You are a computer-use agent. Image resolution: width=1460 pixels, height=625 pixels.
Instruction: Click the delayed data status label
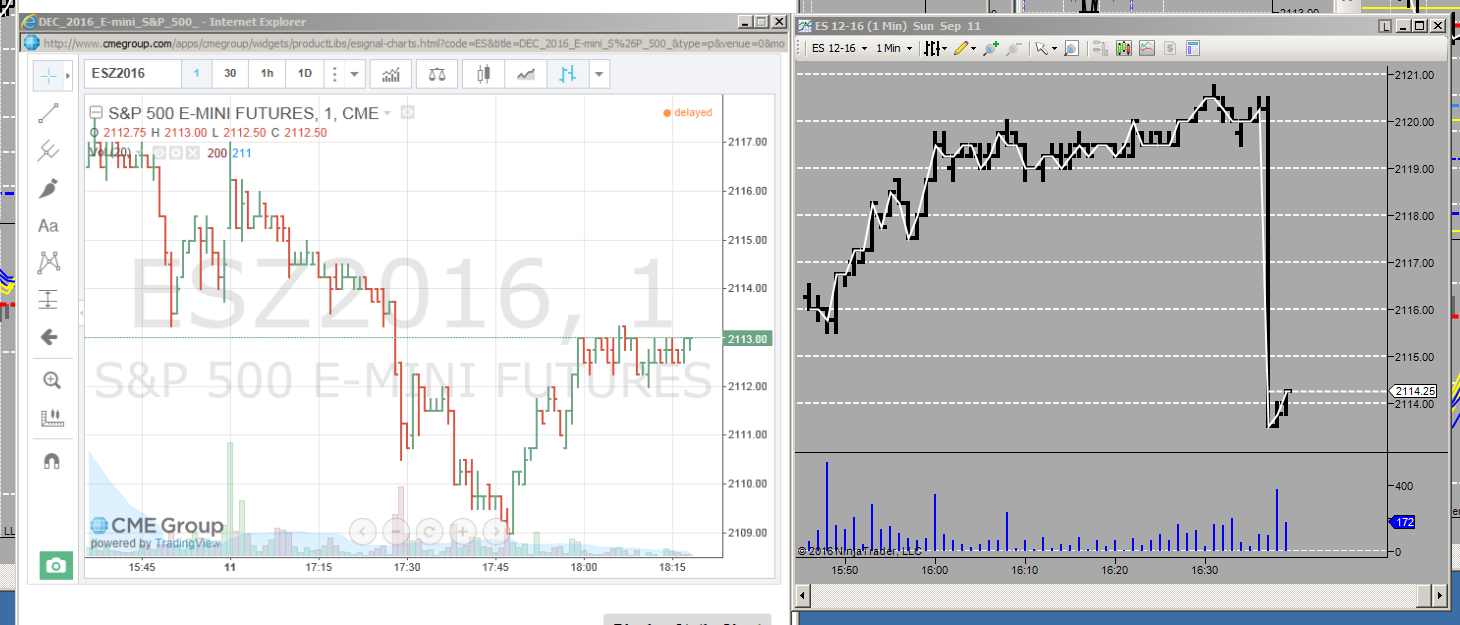[688, 113]
